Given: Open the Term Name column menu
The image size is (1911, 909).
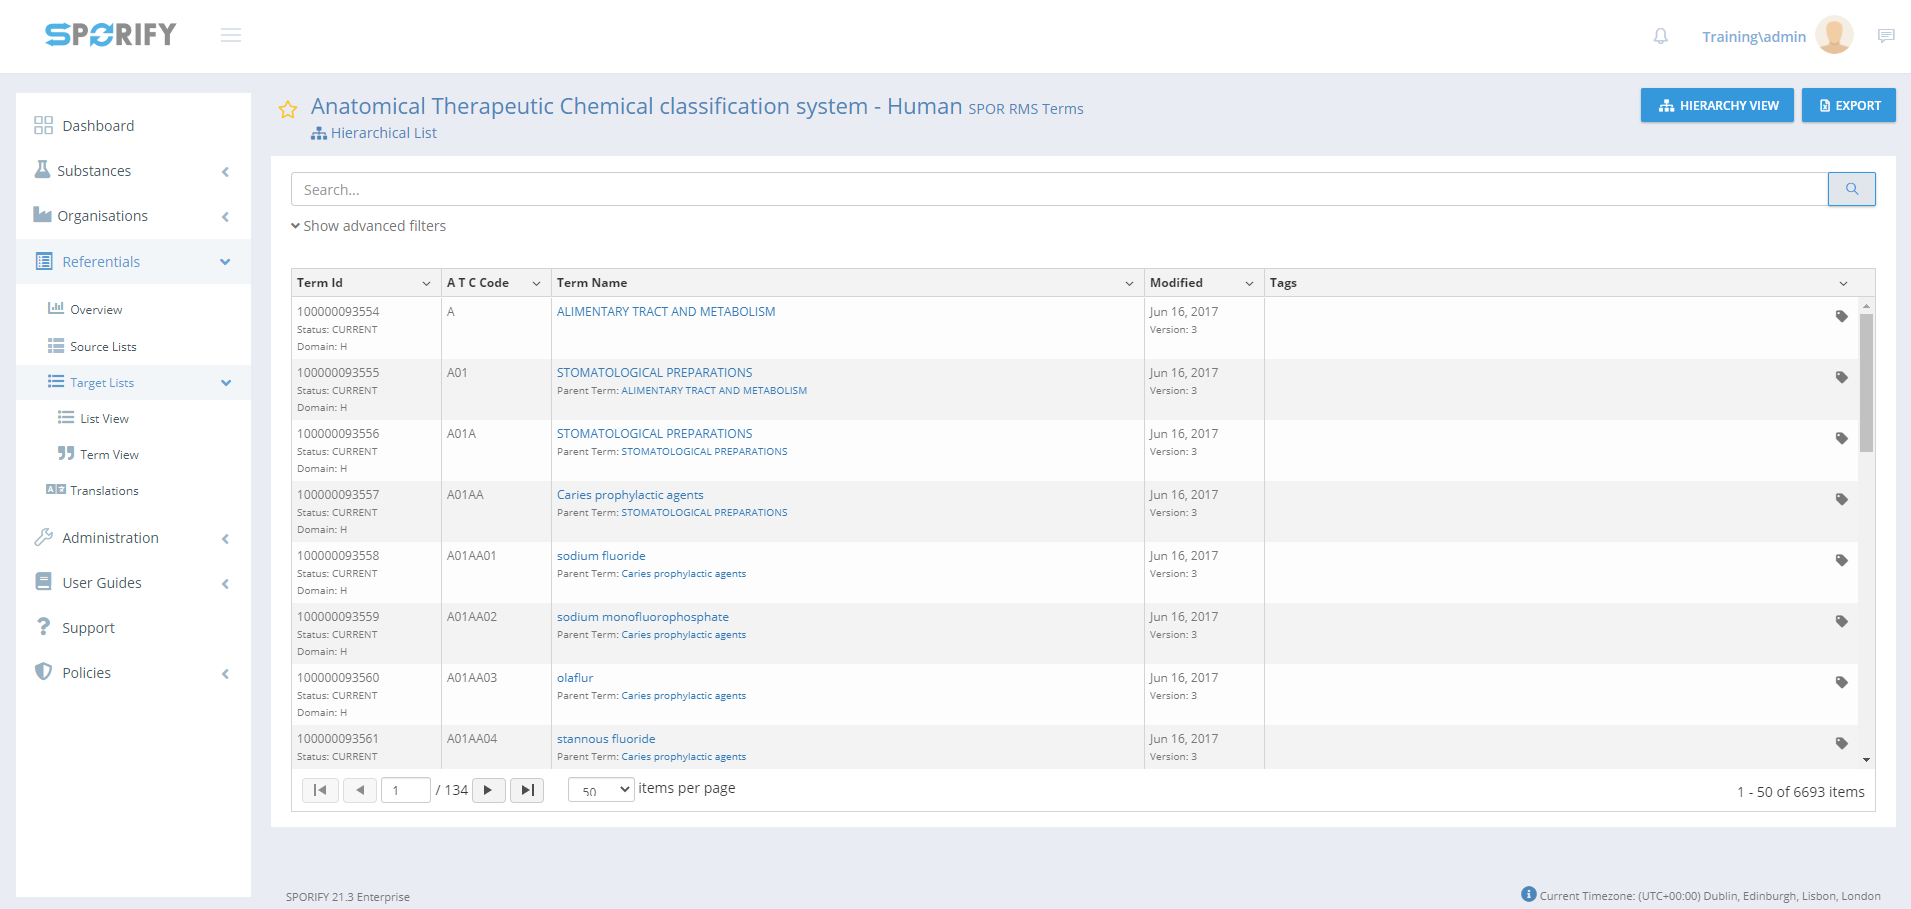Looking at the screenshot, I should coord(1129,284).
